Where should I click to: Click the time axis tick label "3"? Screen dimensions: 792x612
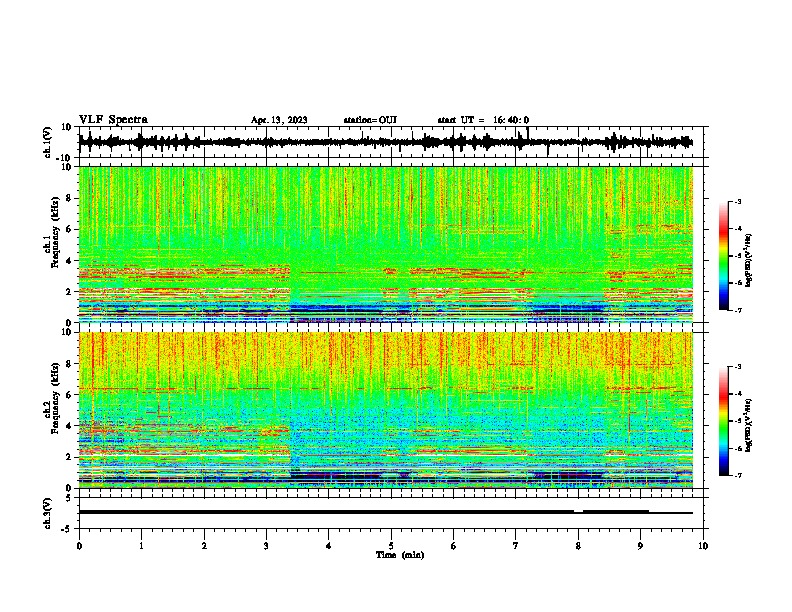266,546
